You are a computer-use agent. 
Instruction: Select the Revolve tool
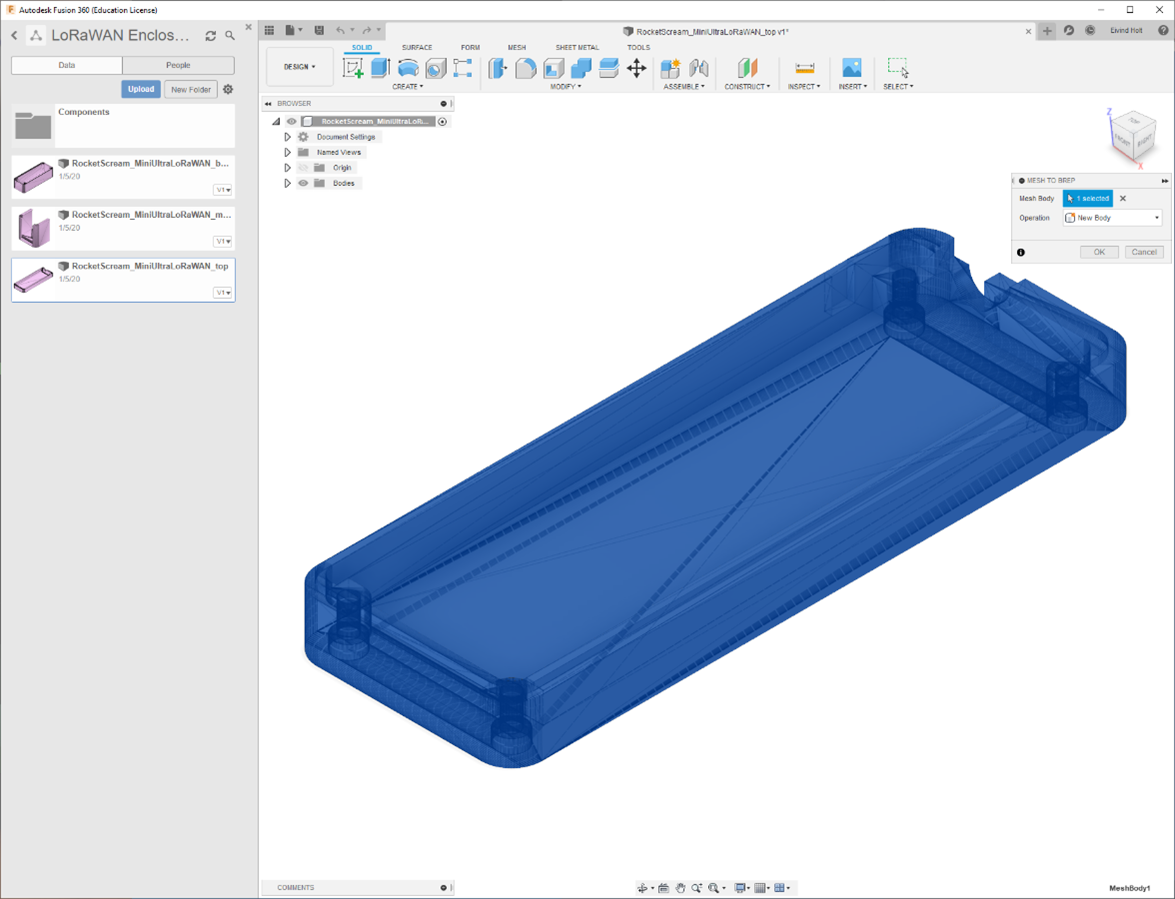[x=408, y=68]
